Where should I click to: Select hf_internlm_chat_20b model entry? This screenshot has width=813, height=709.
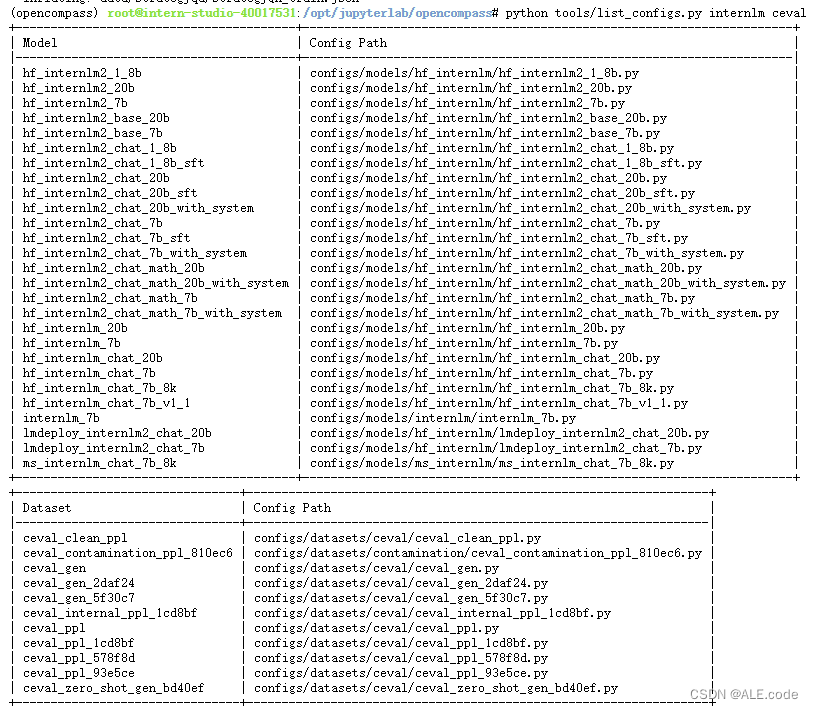[x=92, y=359]
